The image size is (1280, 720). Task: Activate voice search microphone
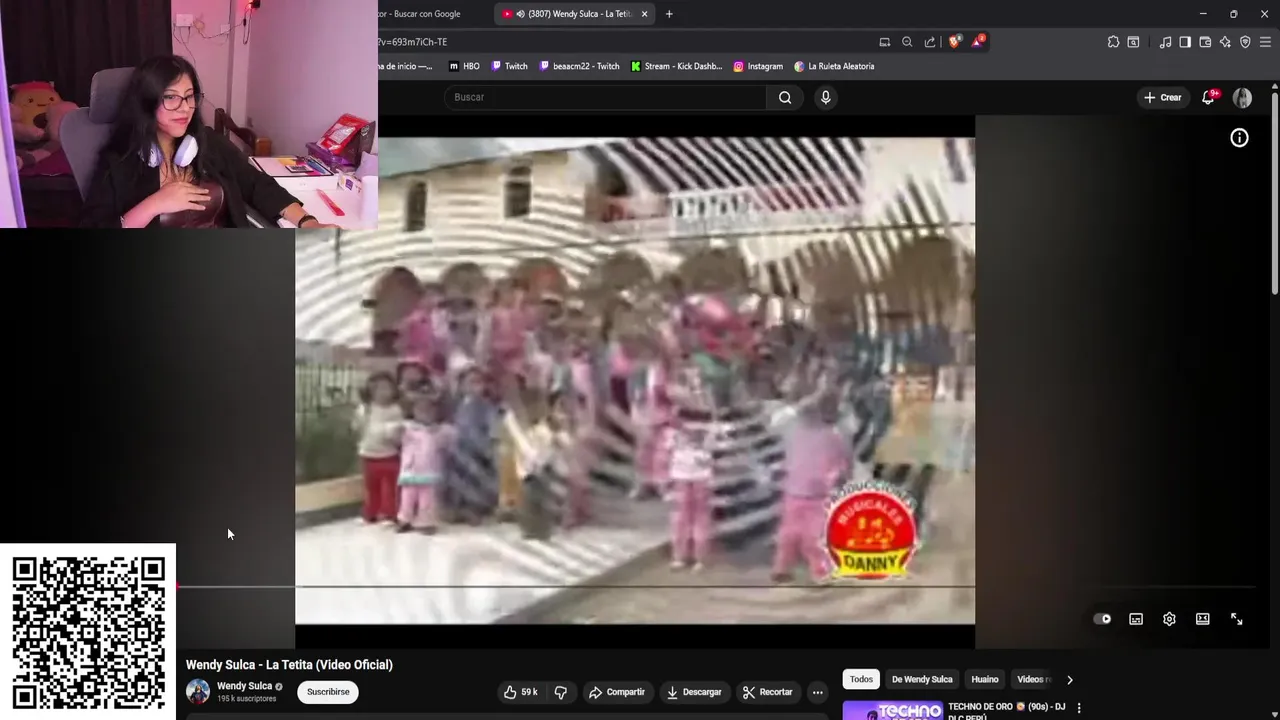coord(825,97)
